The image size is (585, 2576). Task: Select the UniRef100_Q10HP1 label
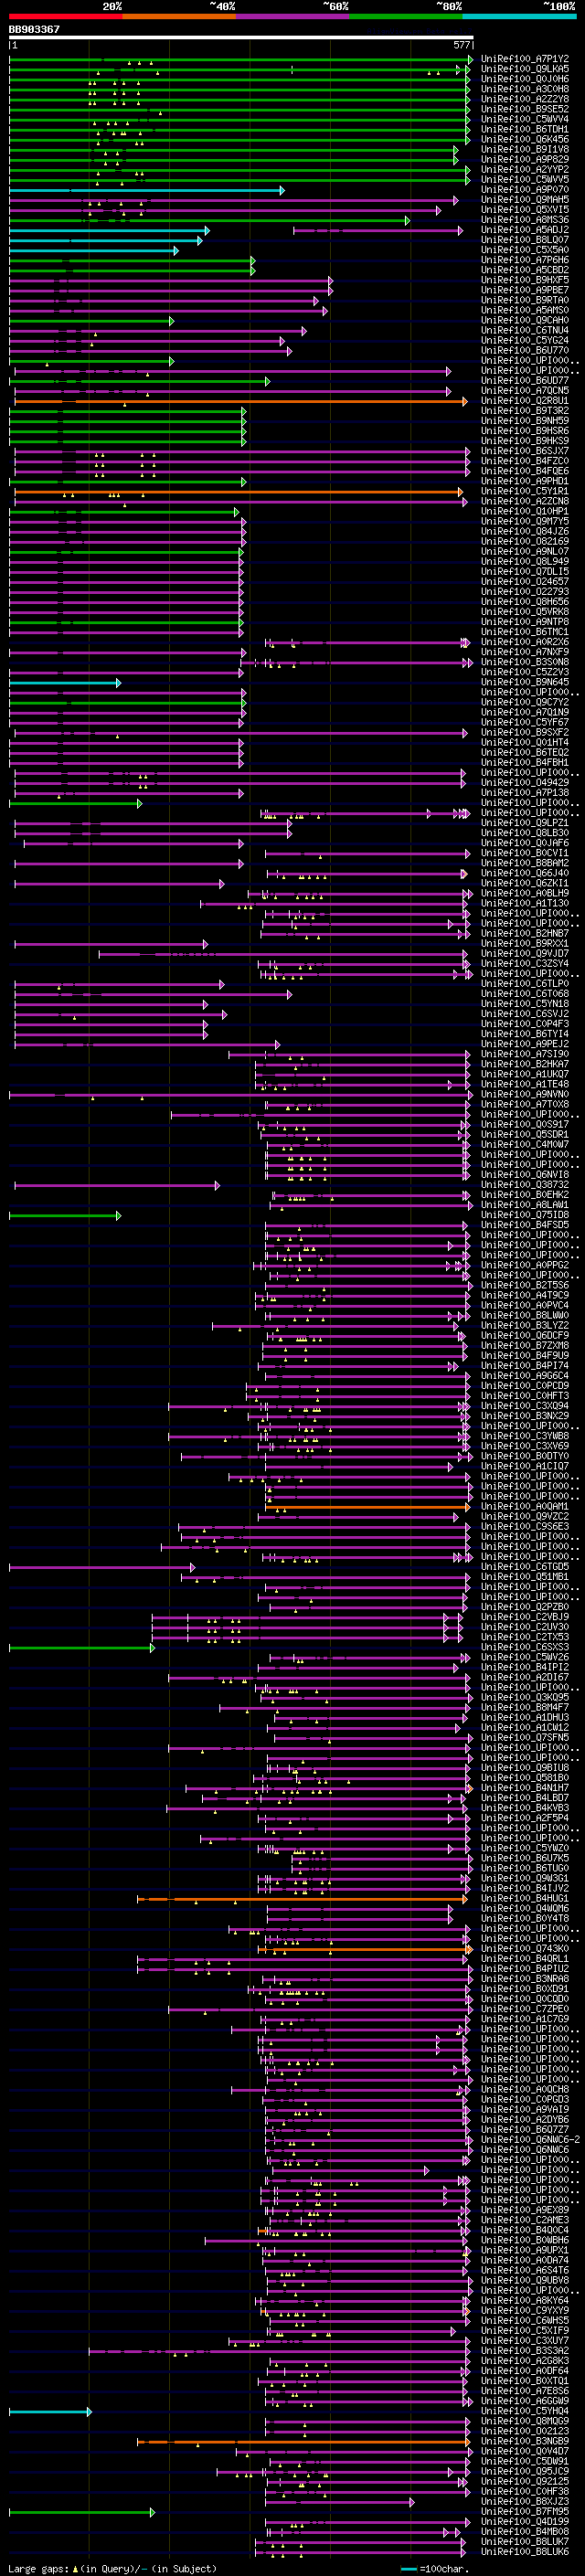pyautogui.click(x=525, y=512)
